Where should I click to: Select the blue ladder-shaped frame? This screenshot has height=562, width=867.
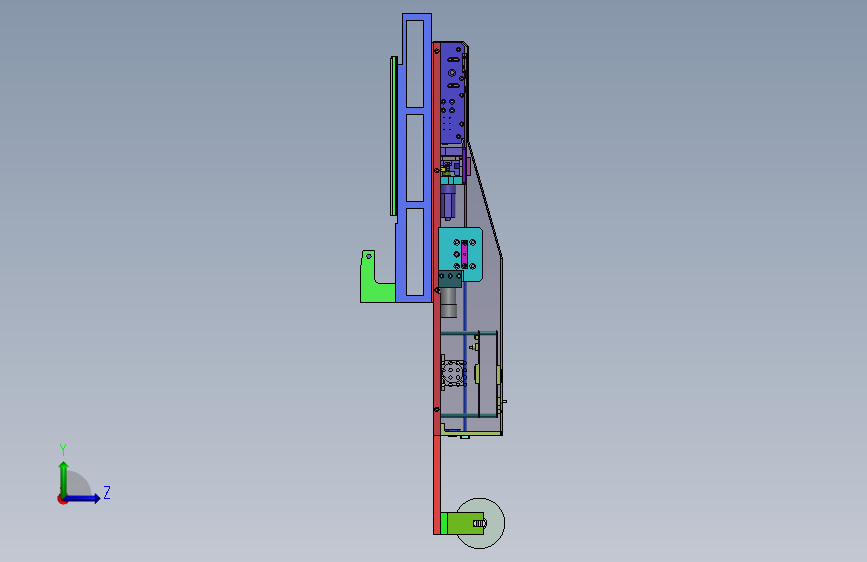415,158
